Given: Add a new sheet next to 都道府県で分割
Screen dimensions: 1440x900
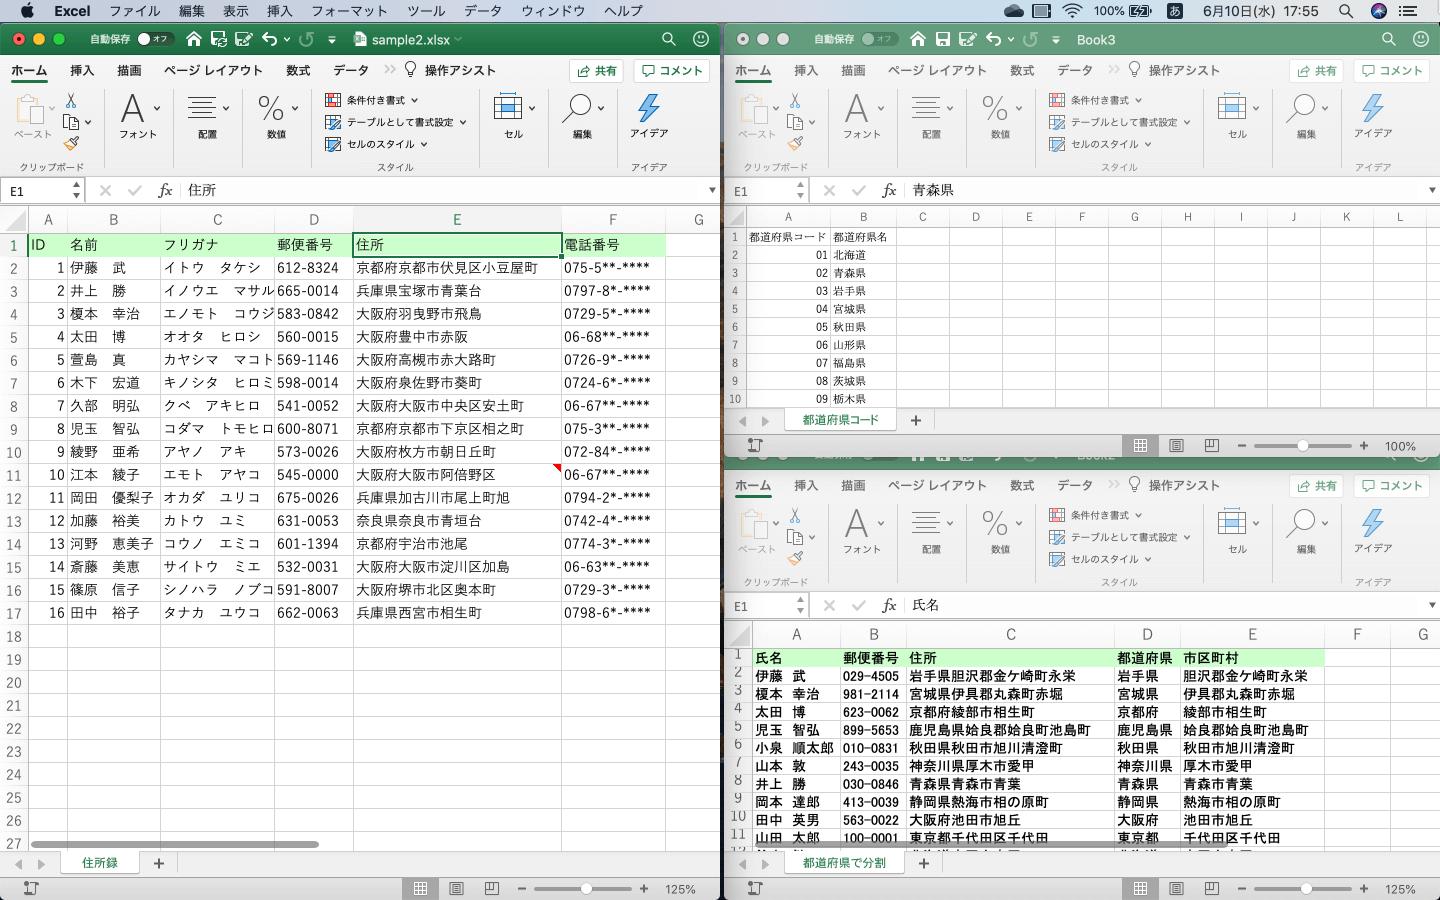Looking at the screenshot, I should click(924, 863).
